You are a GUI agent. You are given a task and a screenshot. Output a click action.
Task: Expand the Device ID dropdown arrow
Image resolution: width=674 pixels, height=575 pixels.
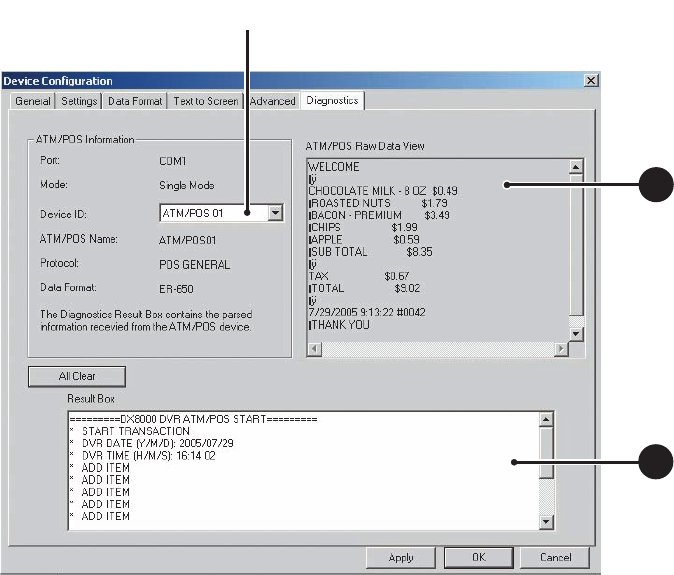pos(275,213)
